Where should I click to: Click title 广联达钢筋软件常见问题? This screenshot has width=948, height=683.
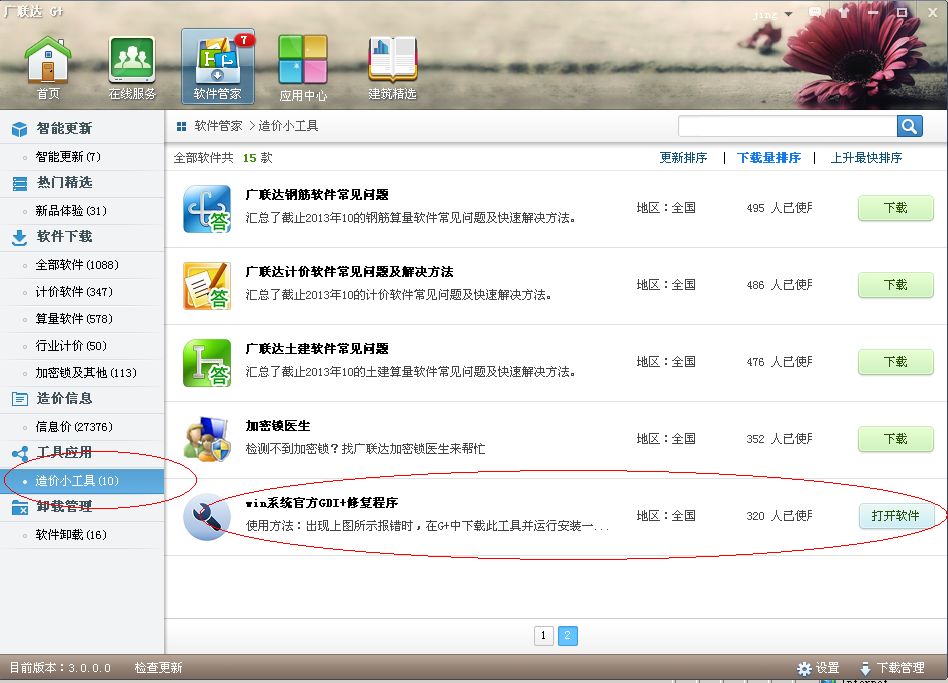(317, 195)
